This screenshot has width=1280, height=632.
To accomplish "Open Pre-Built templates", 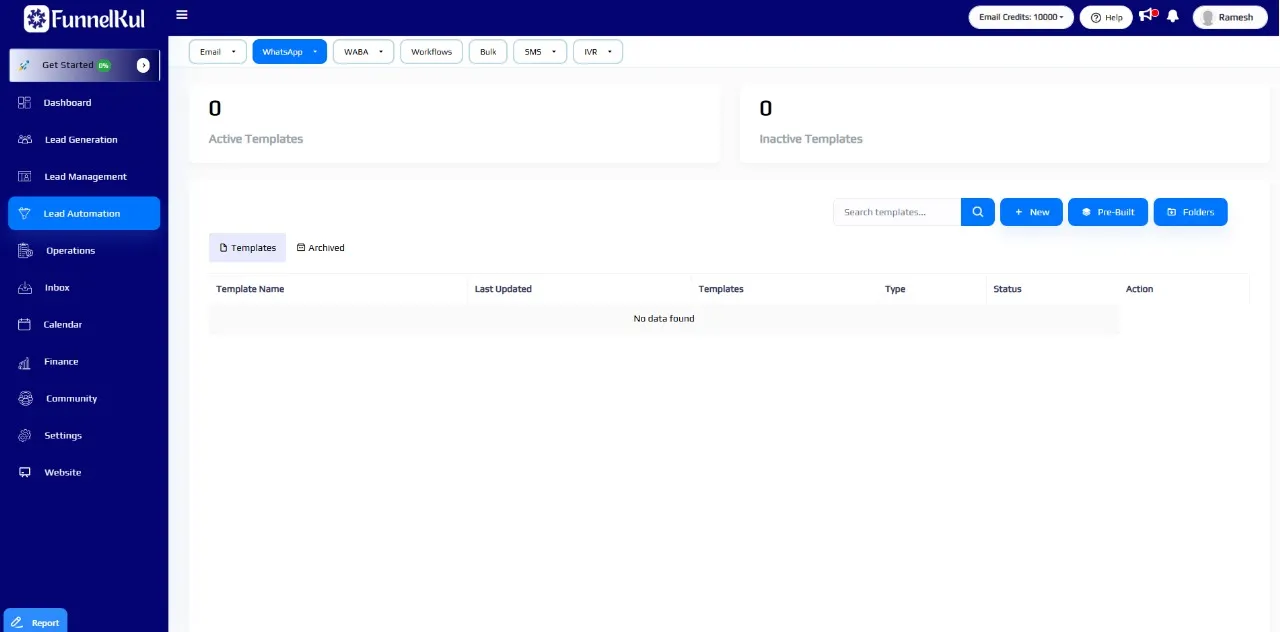I will coord(1107,212).
